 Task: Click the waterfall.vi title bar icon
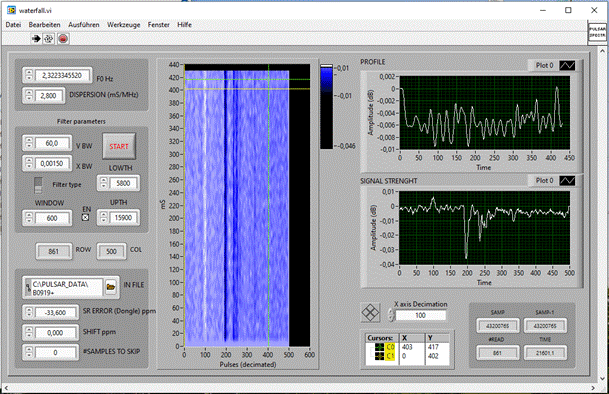pyautogui.click(x=11, y=10)
